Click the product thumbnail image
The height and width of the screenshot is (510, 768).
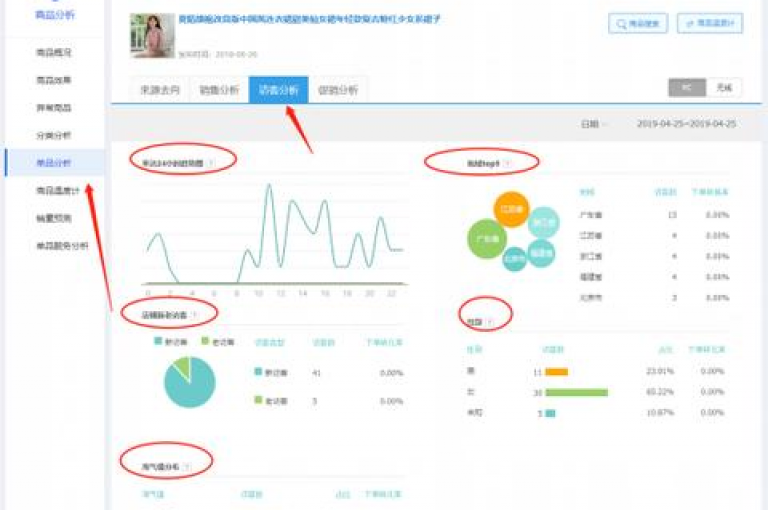click(x=152, y=36)
